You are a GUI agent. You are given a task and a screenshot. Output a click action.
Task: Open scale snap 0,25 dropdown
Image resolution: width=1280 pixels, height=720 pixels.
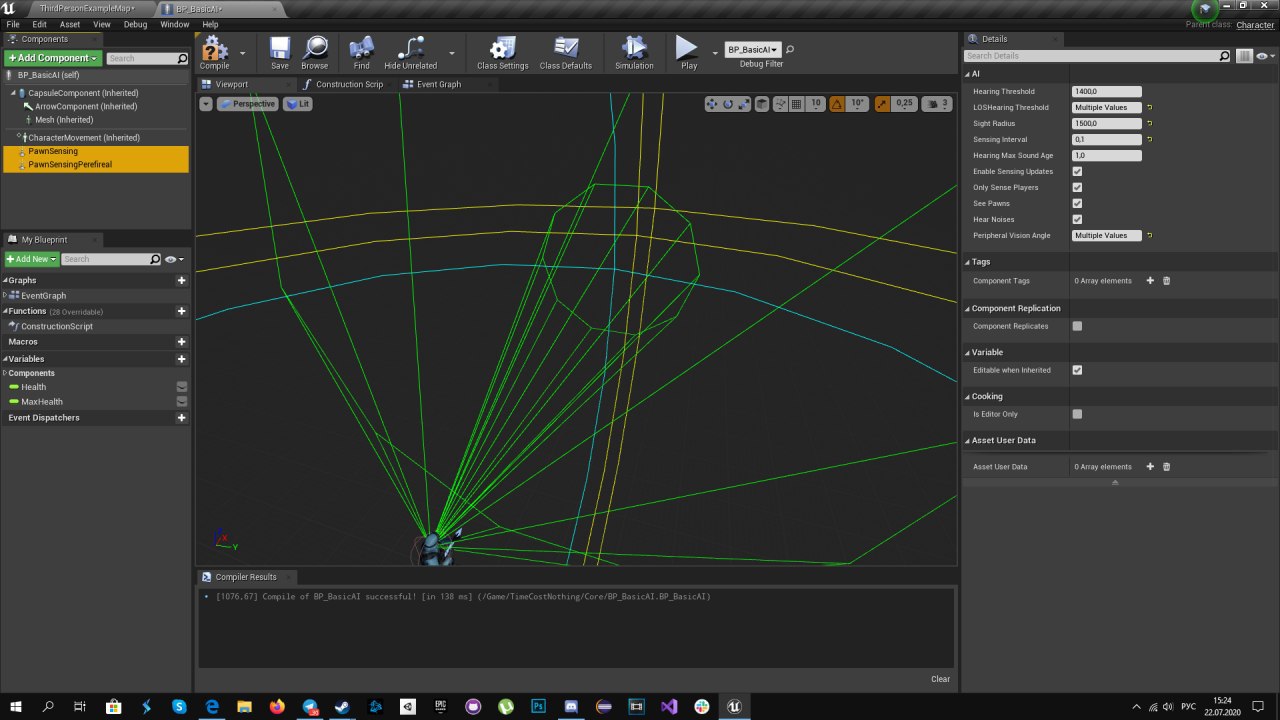pos(904,104)
